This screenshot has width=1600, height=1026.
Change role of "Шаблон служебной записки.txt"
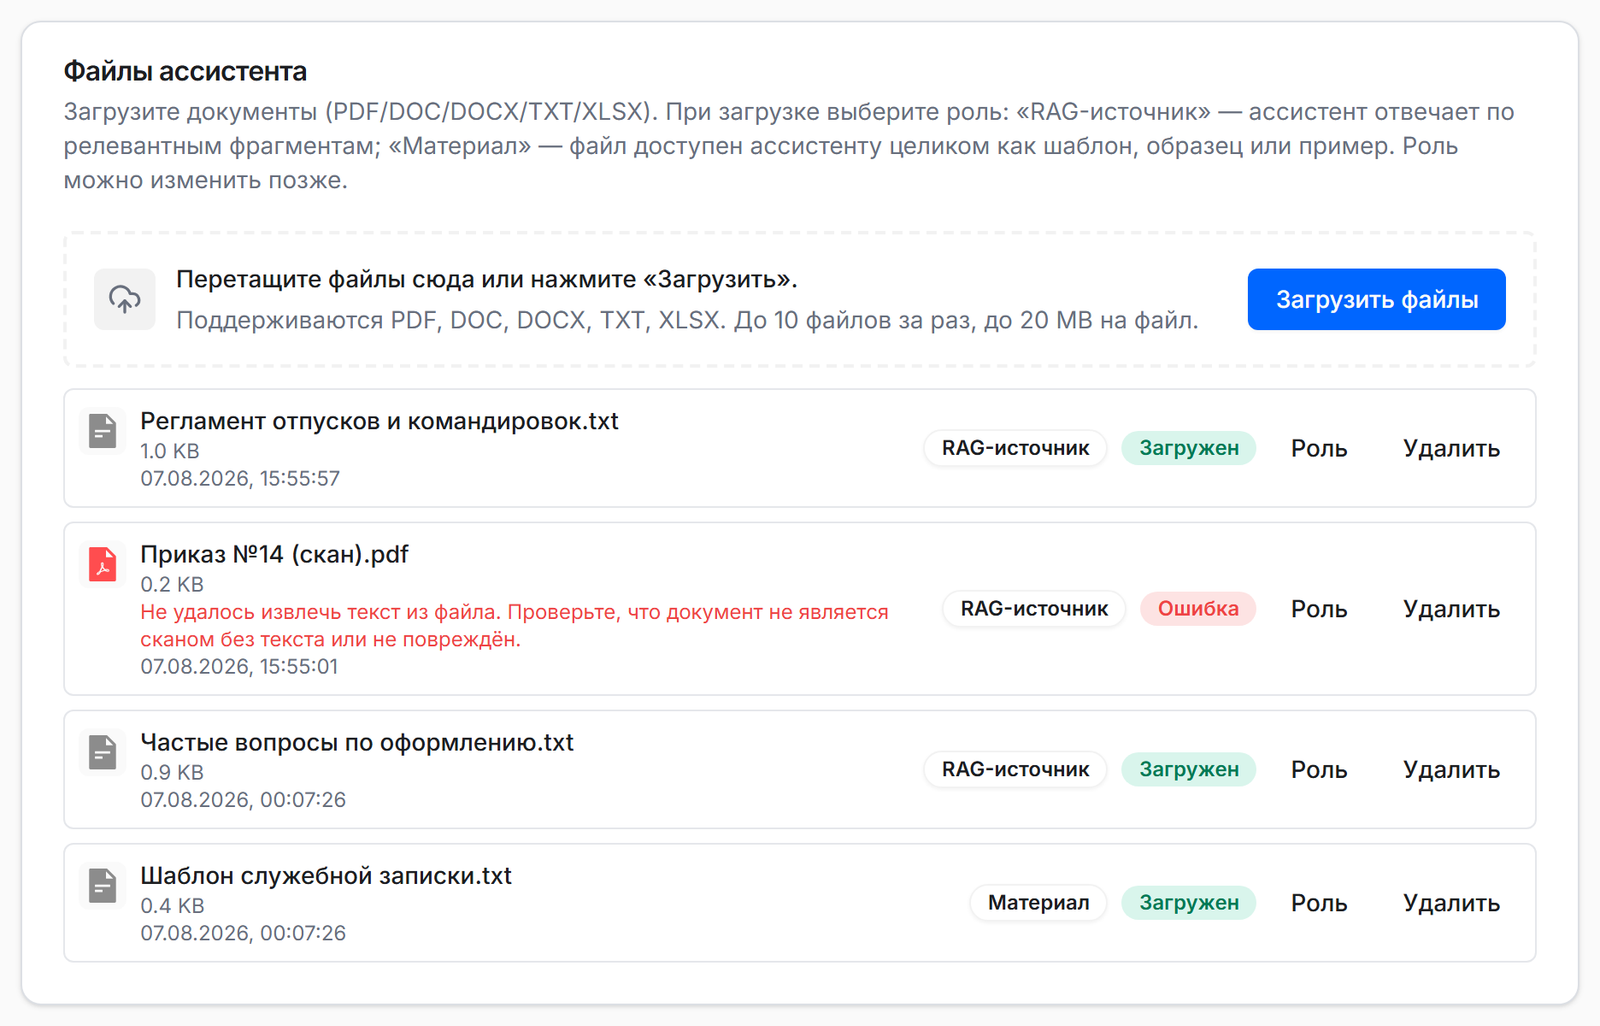coord(1319,903)
